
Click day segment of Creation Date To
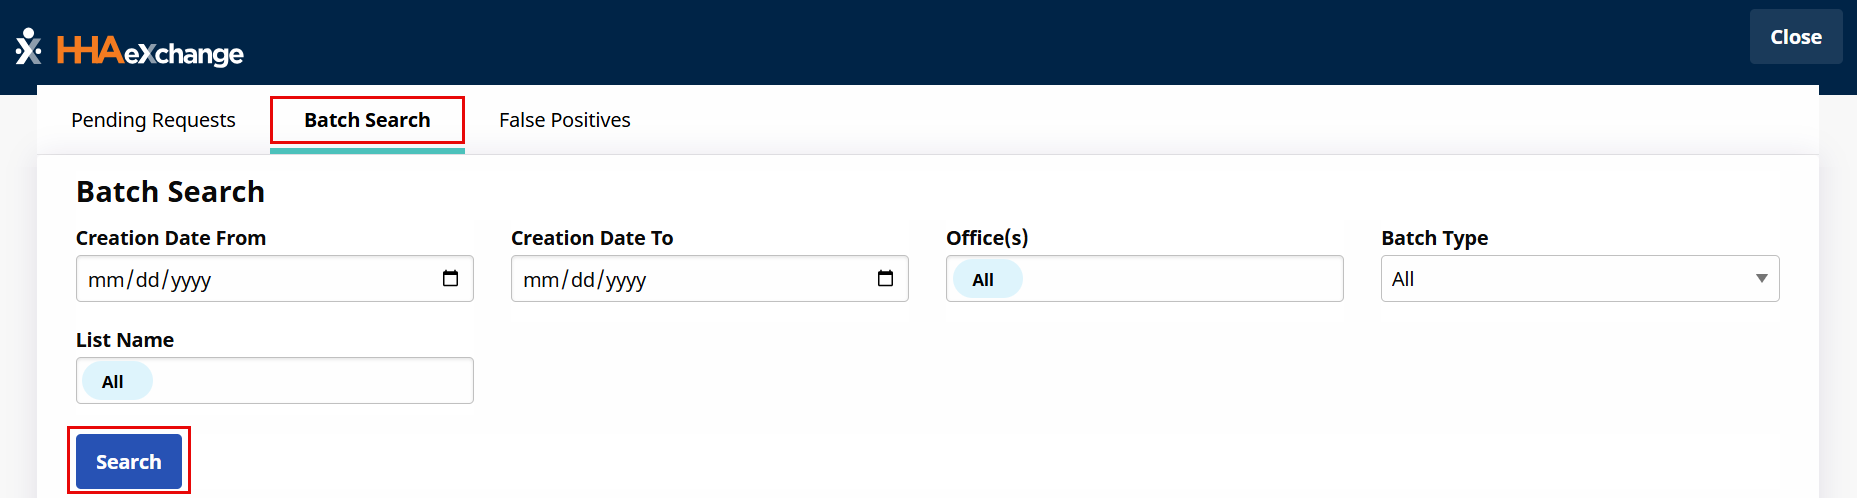click(x=583, y=280)
